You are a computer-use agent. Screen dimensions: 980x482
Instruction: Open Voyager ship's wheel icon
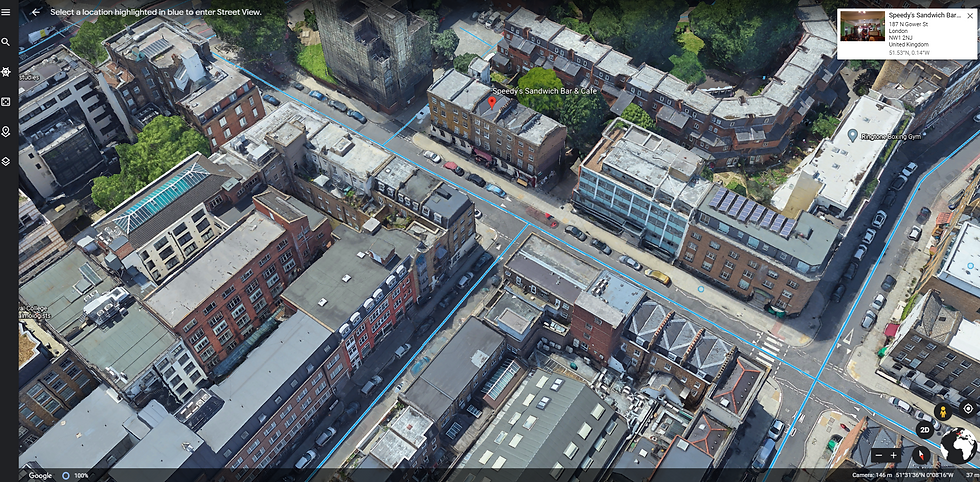[x=6, y=72]
